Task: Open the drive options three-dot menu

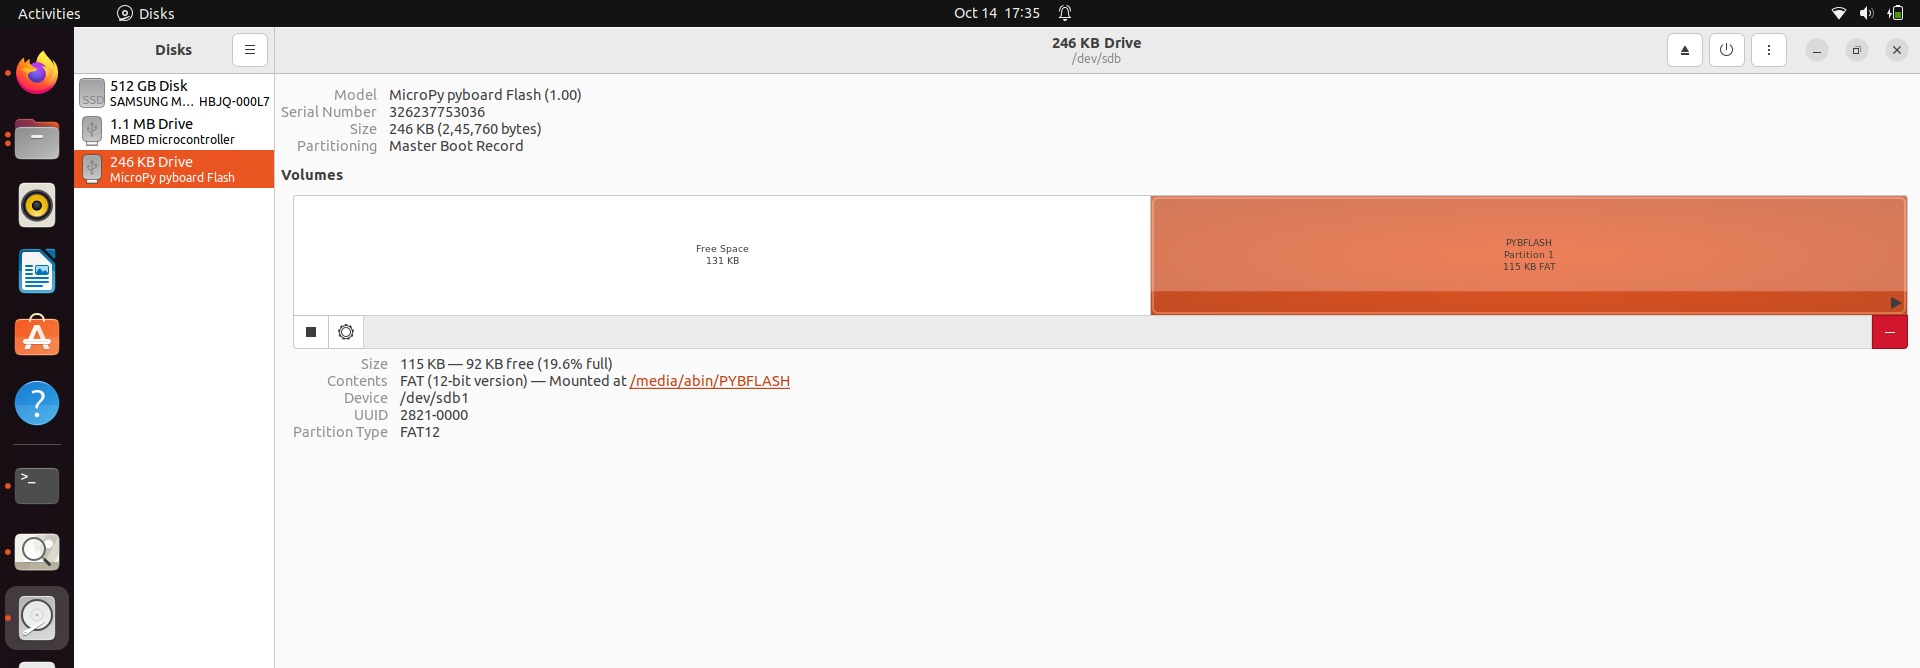Action: point(1769,50)
